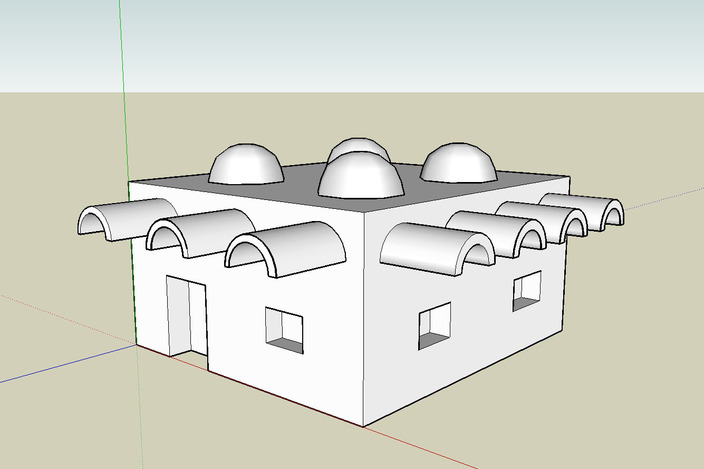Click the largest vault on the two-window wall
This screenshot has height=469, width=704.
point(438,249)
